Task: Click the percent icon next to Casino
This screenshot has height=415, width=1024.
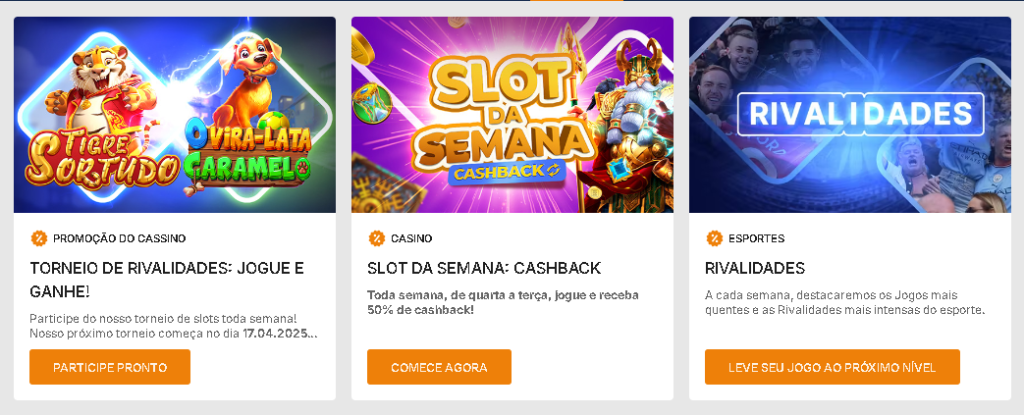Action: pos(377,238)
